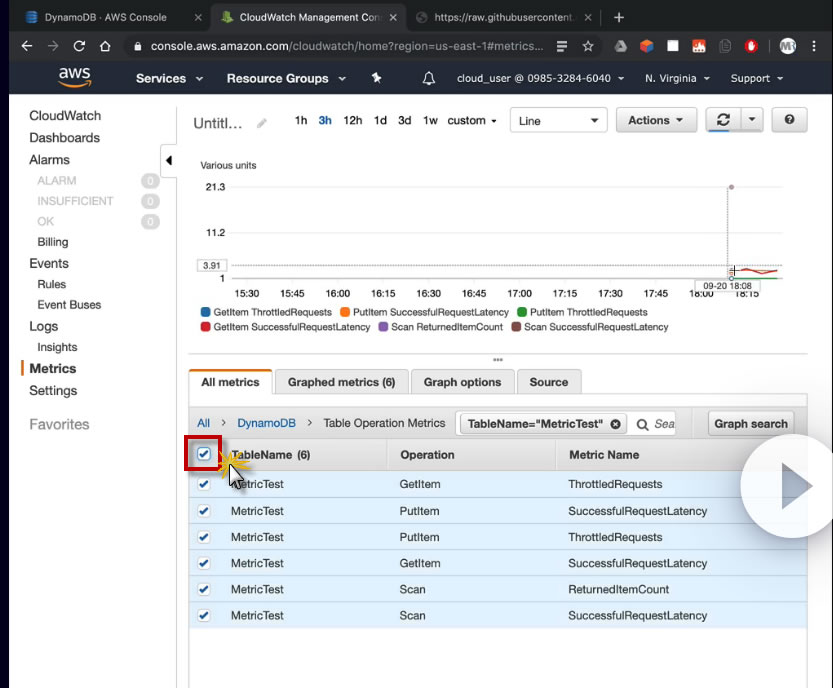Click the metrics search input field
Viewport: 833px width, 688px height.
pos(663,424)
